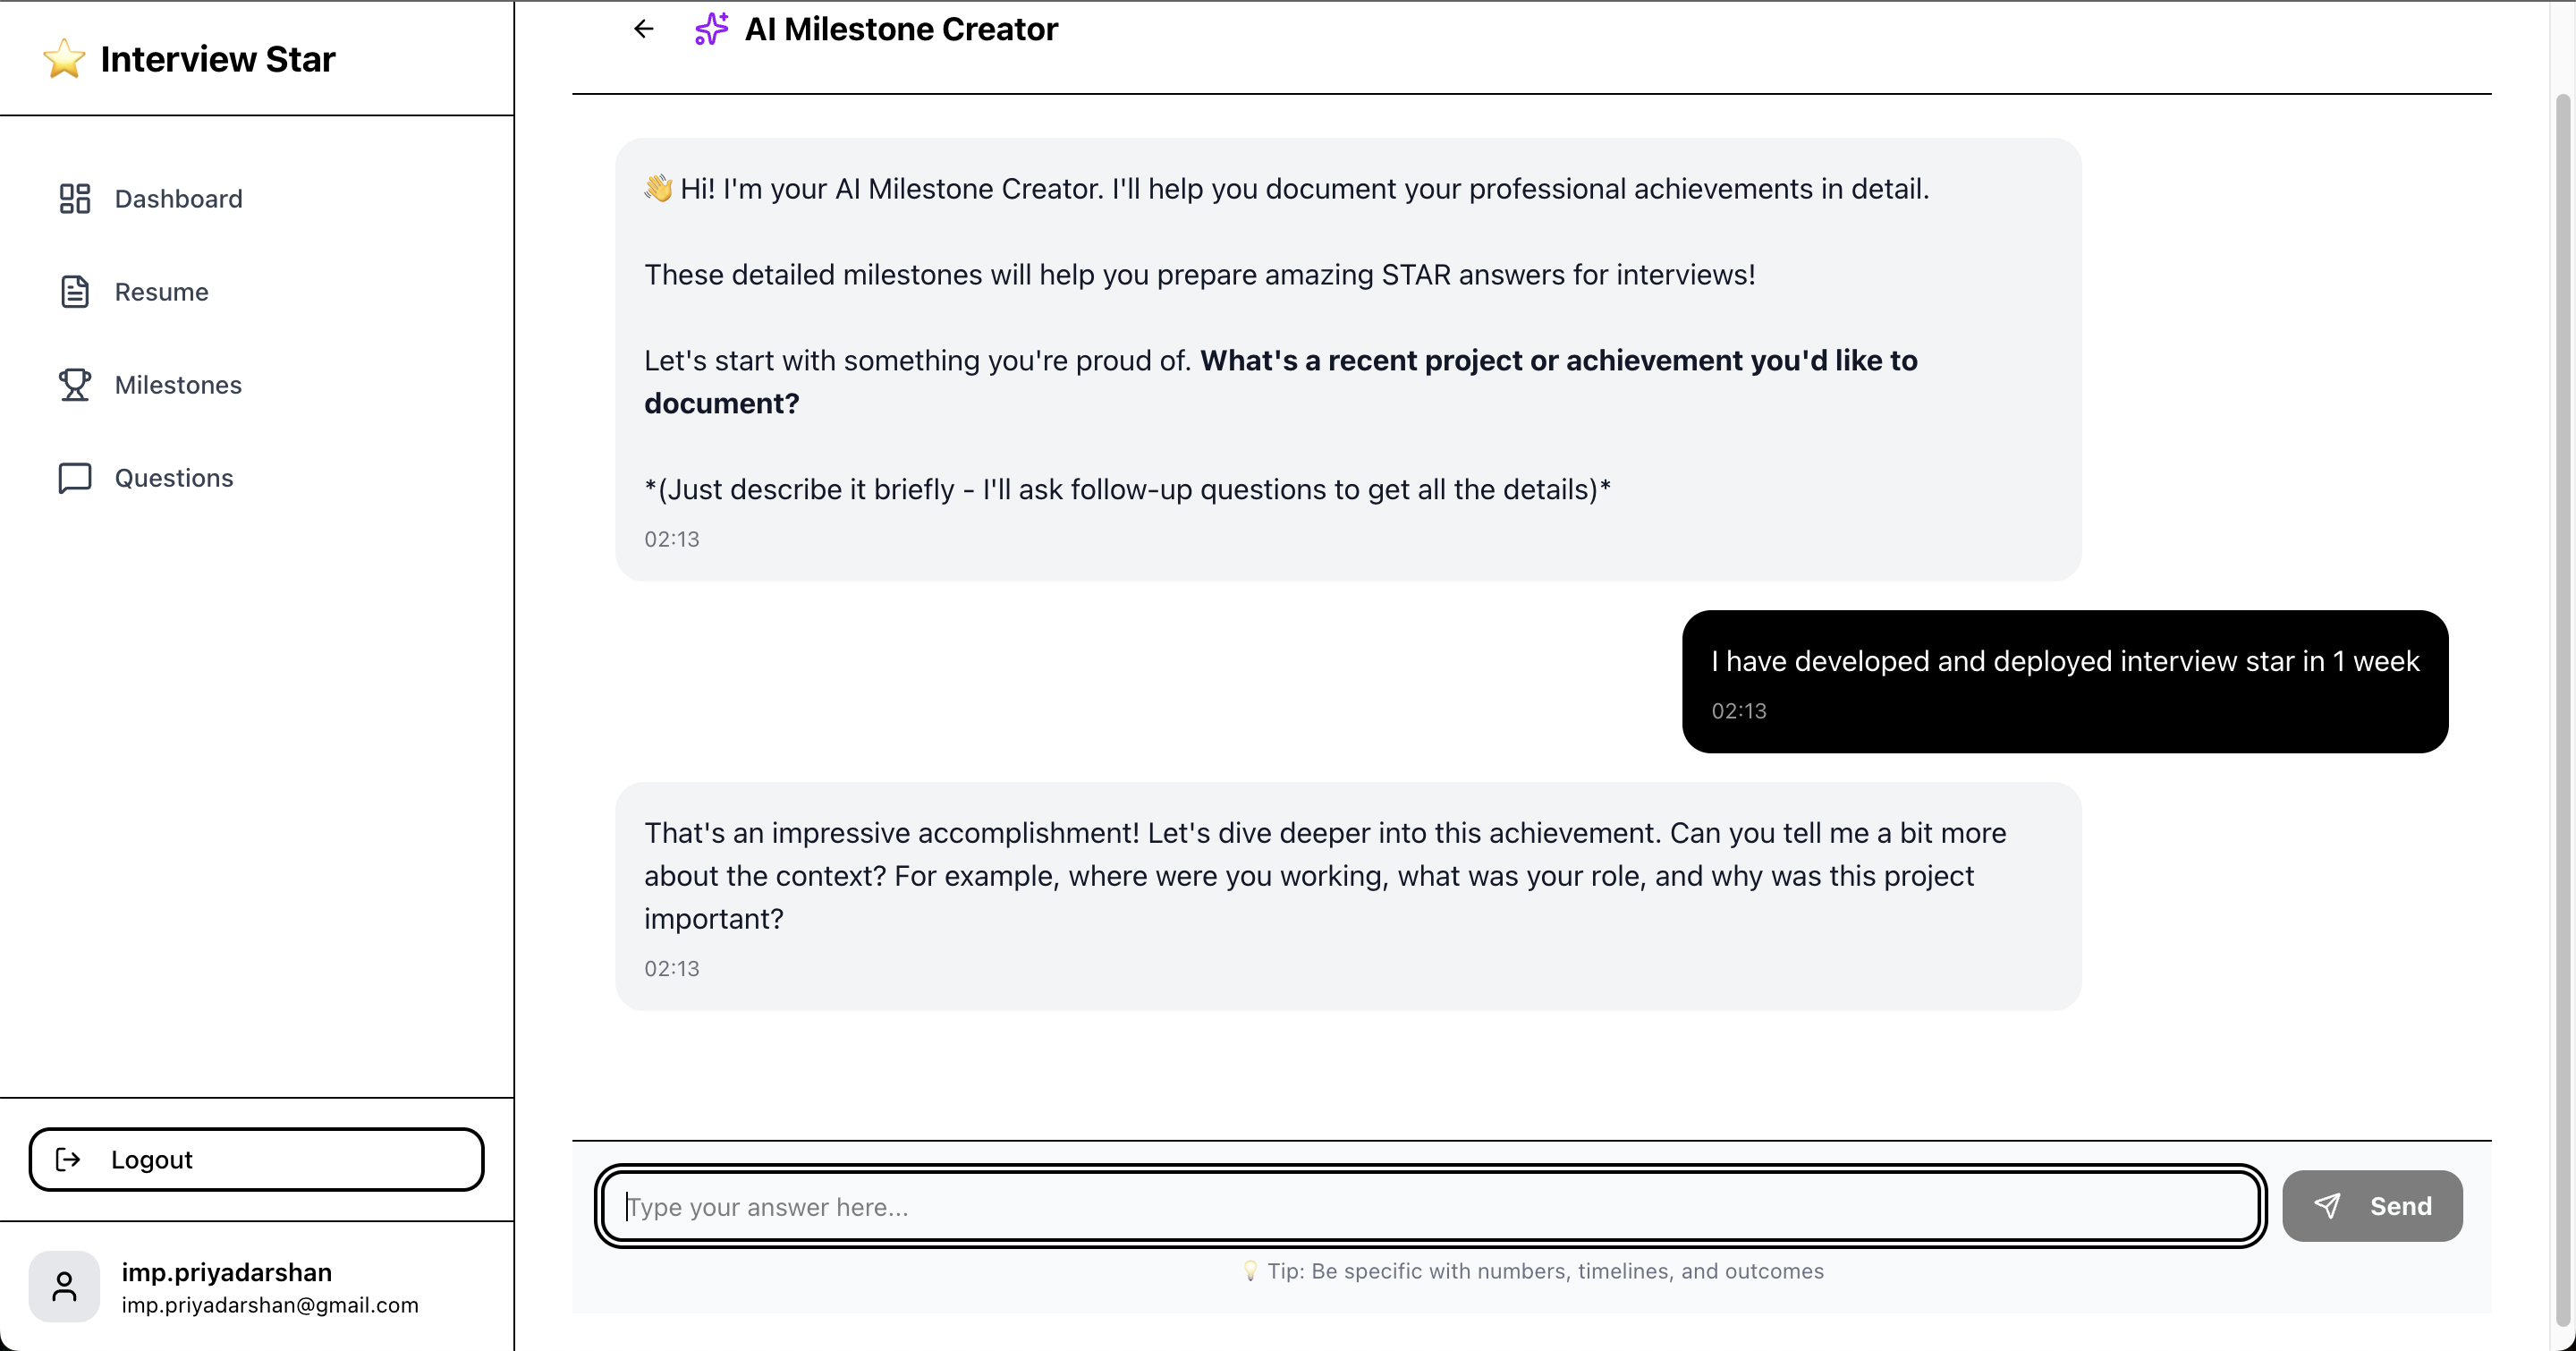Open the Questions chat bubble icon
Image resolution: width=2576 pixels, height=1351 pixels.
pyautogui.click(x=75, y=478)
